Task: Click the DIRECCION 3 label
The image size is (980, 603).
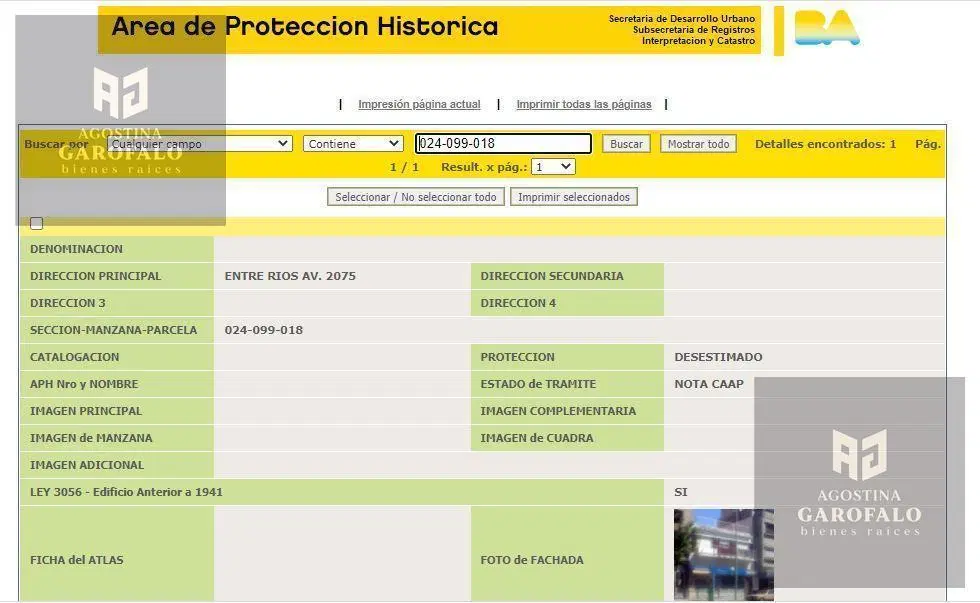Action: 68,303
